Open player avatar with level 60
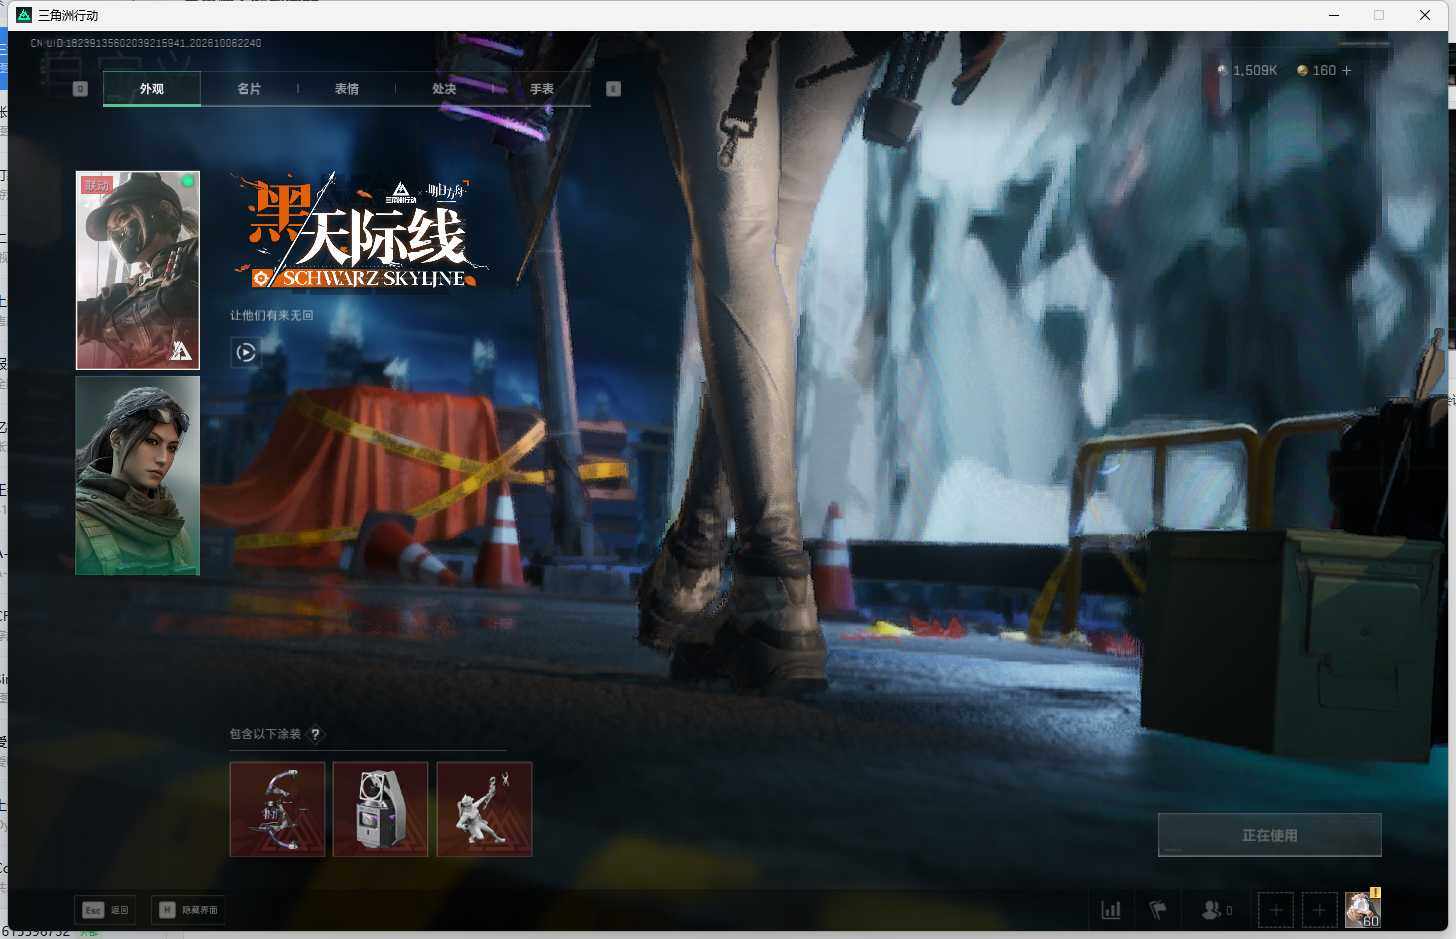The width and height of the screenshot is (1456, 939). click(1362, 909)
